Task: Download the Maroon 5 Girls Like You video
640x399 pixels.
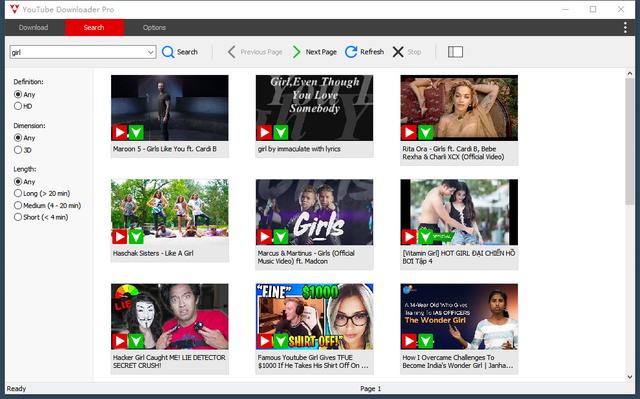Action: [136, 132]
